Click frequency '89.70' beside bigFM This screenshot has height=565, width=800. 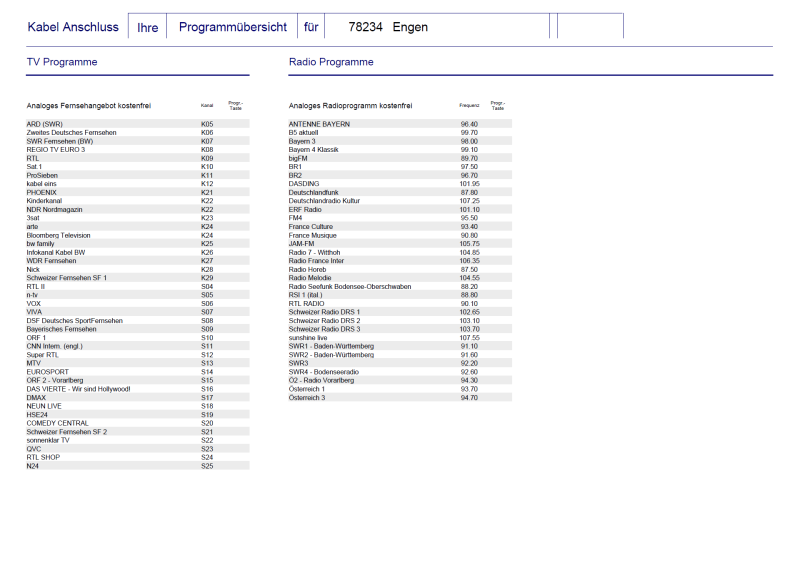pos(469,158)
